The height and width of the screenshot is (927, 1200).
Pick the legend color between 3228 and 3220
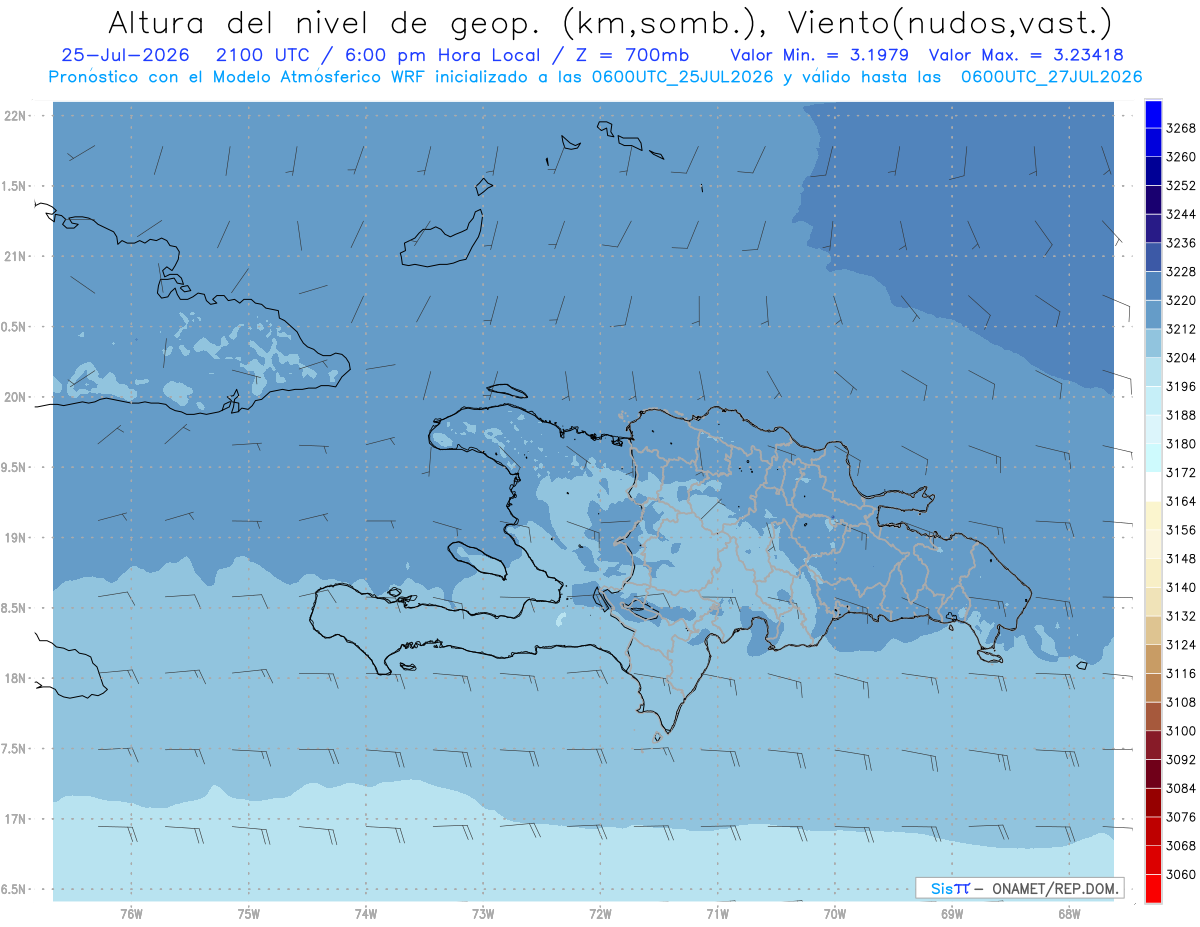1152,286
